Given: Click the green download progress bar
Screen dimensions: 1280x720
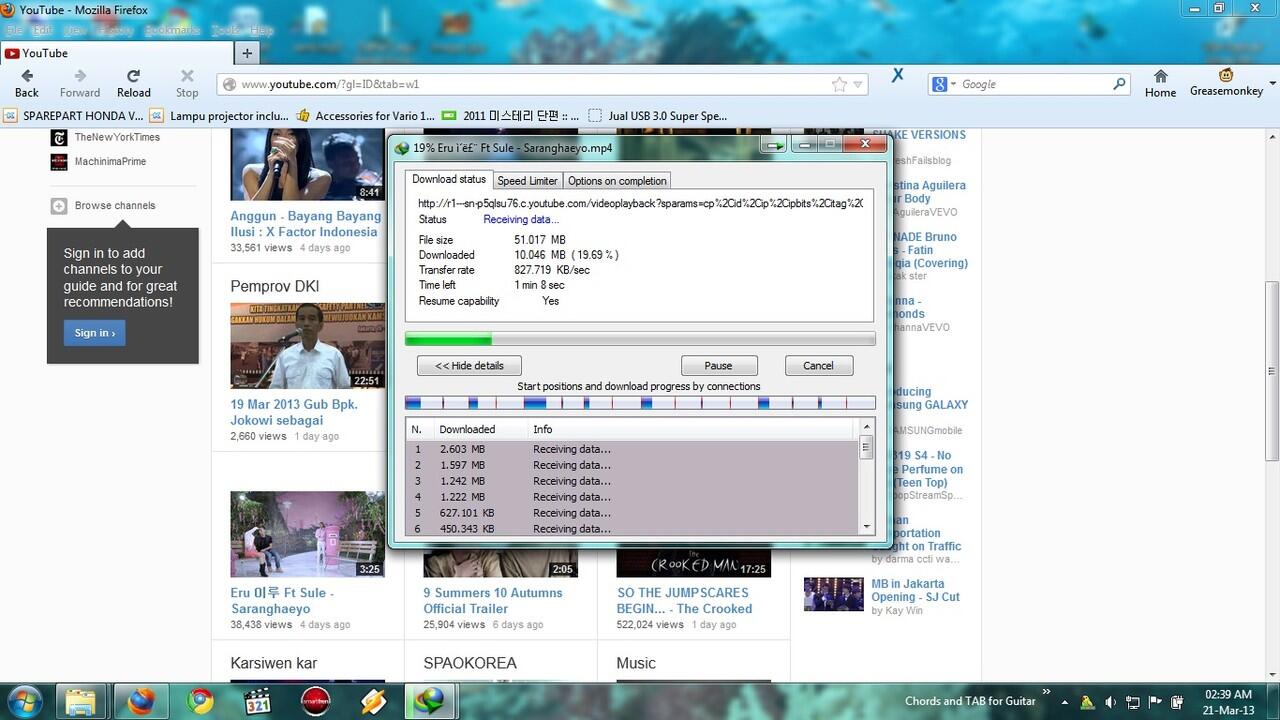Looking at the screenshot, I should click(x=640, y=339).
